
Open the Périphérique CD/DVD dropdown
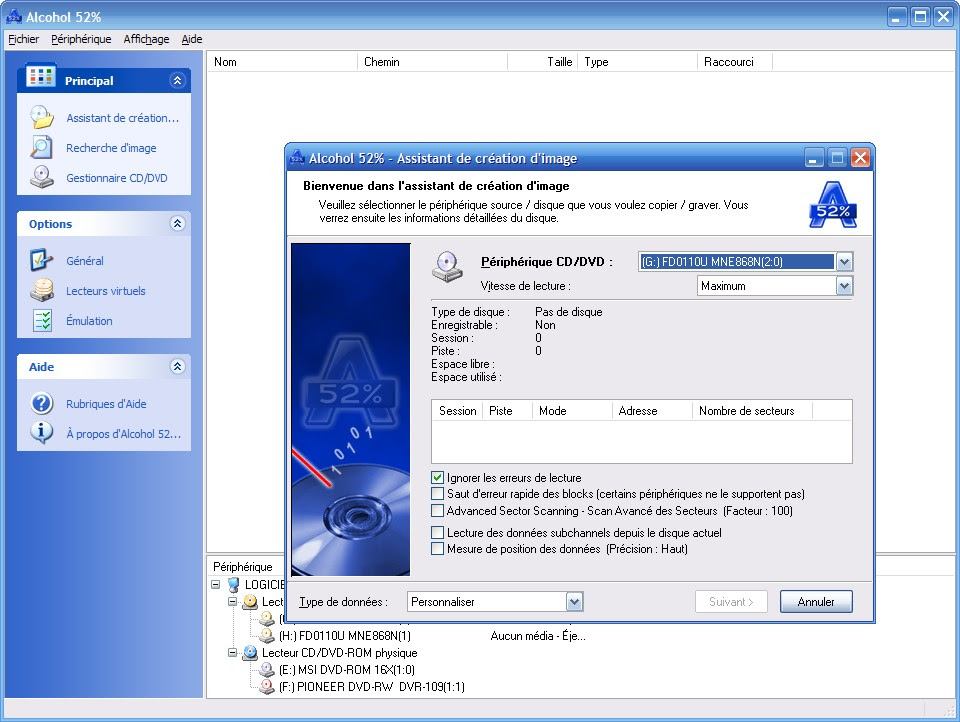(x=844, y=262)
